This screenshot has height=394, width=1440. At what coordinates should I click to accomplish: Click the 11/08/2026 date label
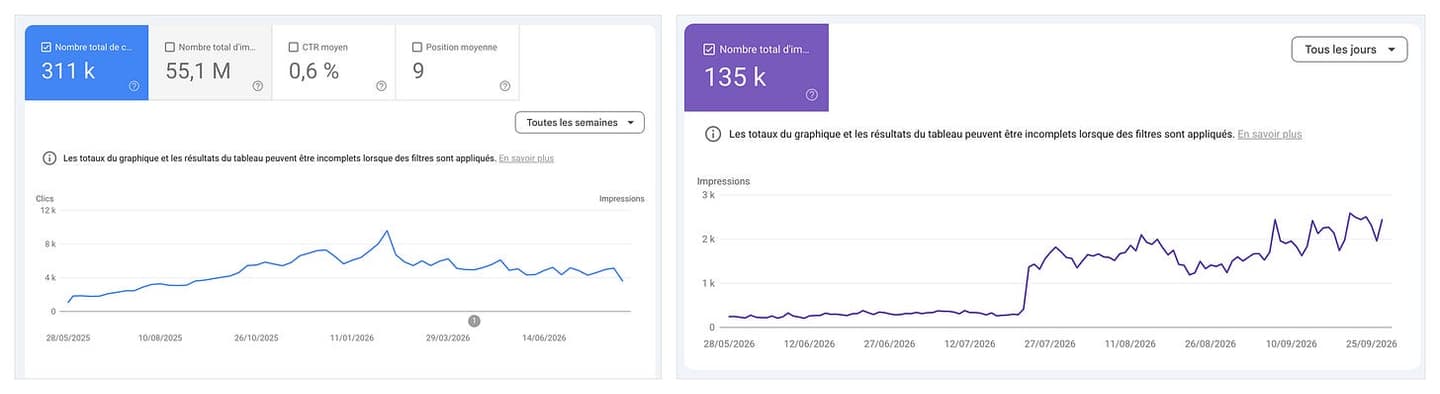pos(1130,344)
